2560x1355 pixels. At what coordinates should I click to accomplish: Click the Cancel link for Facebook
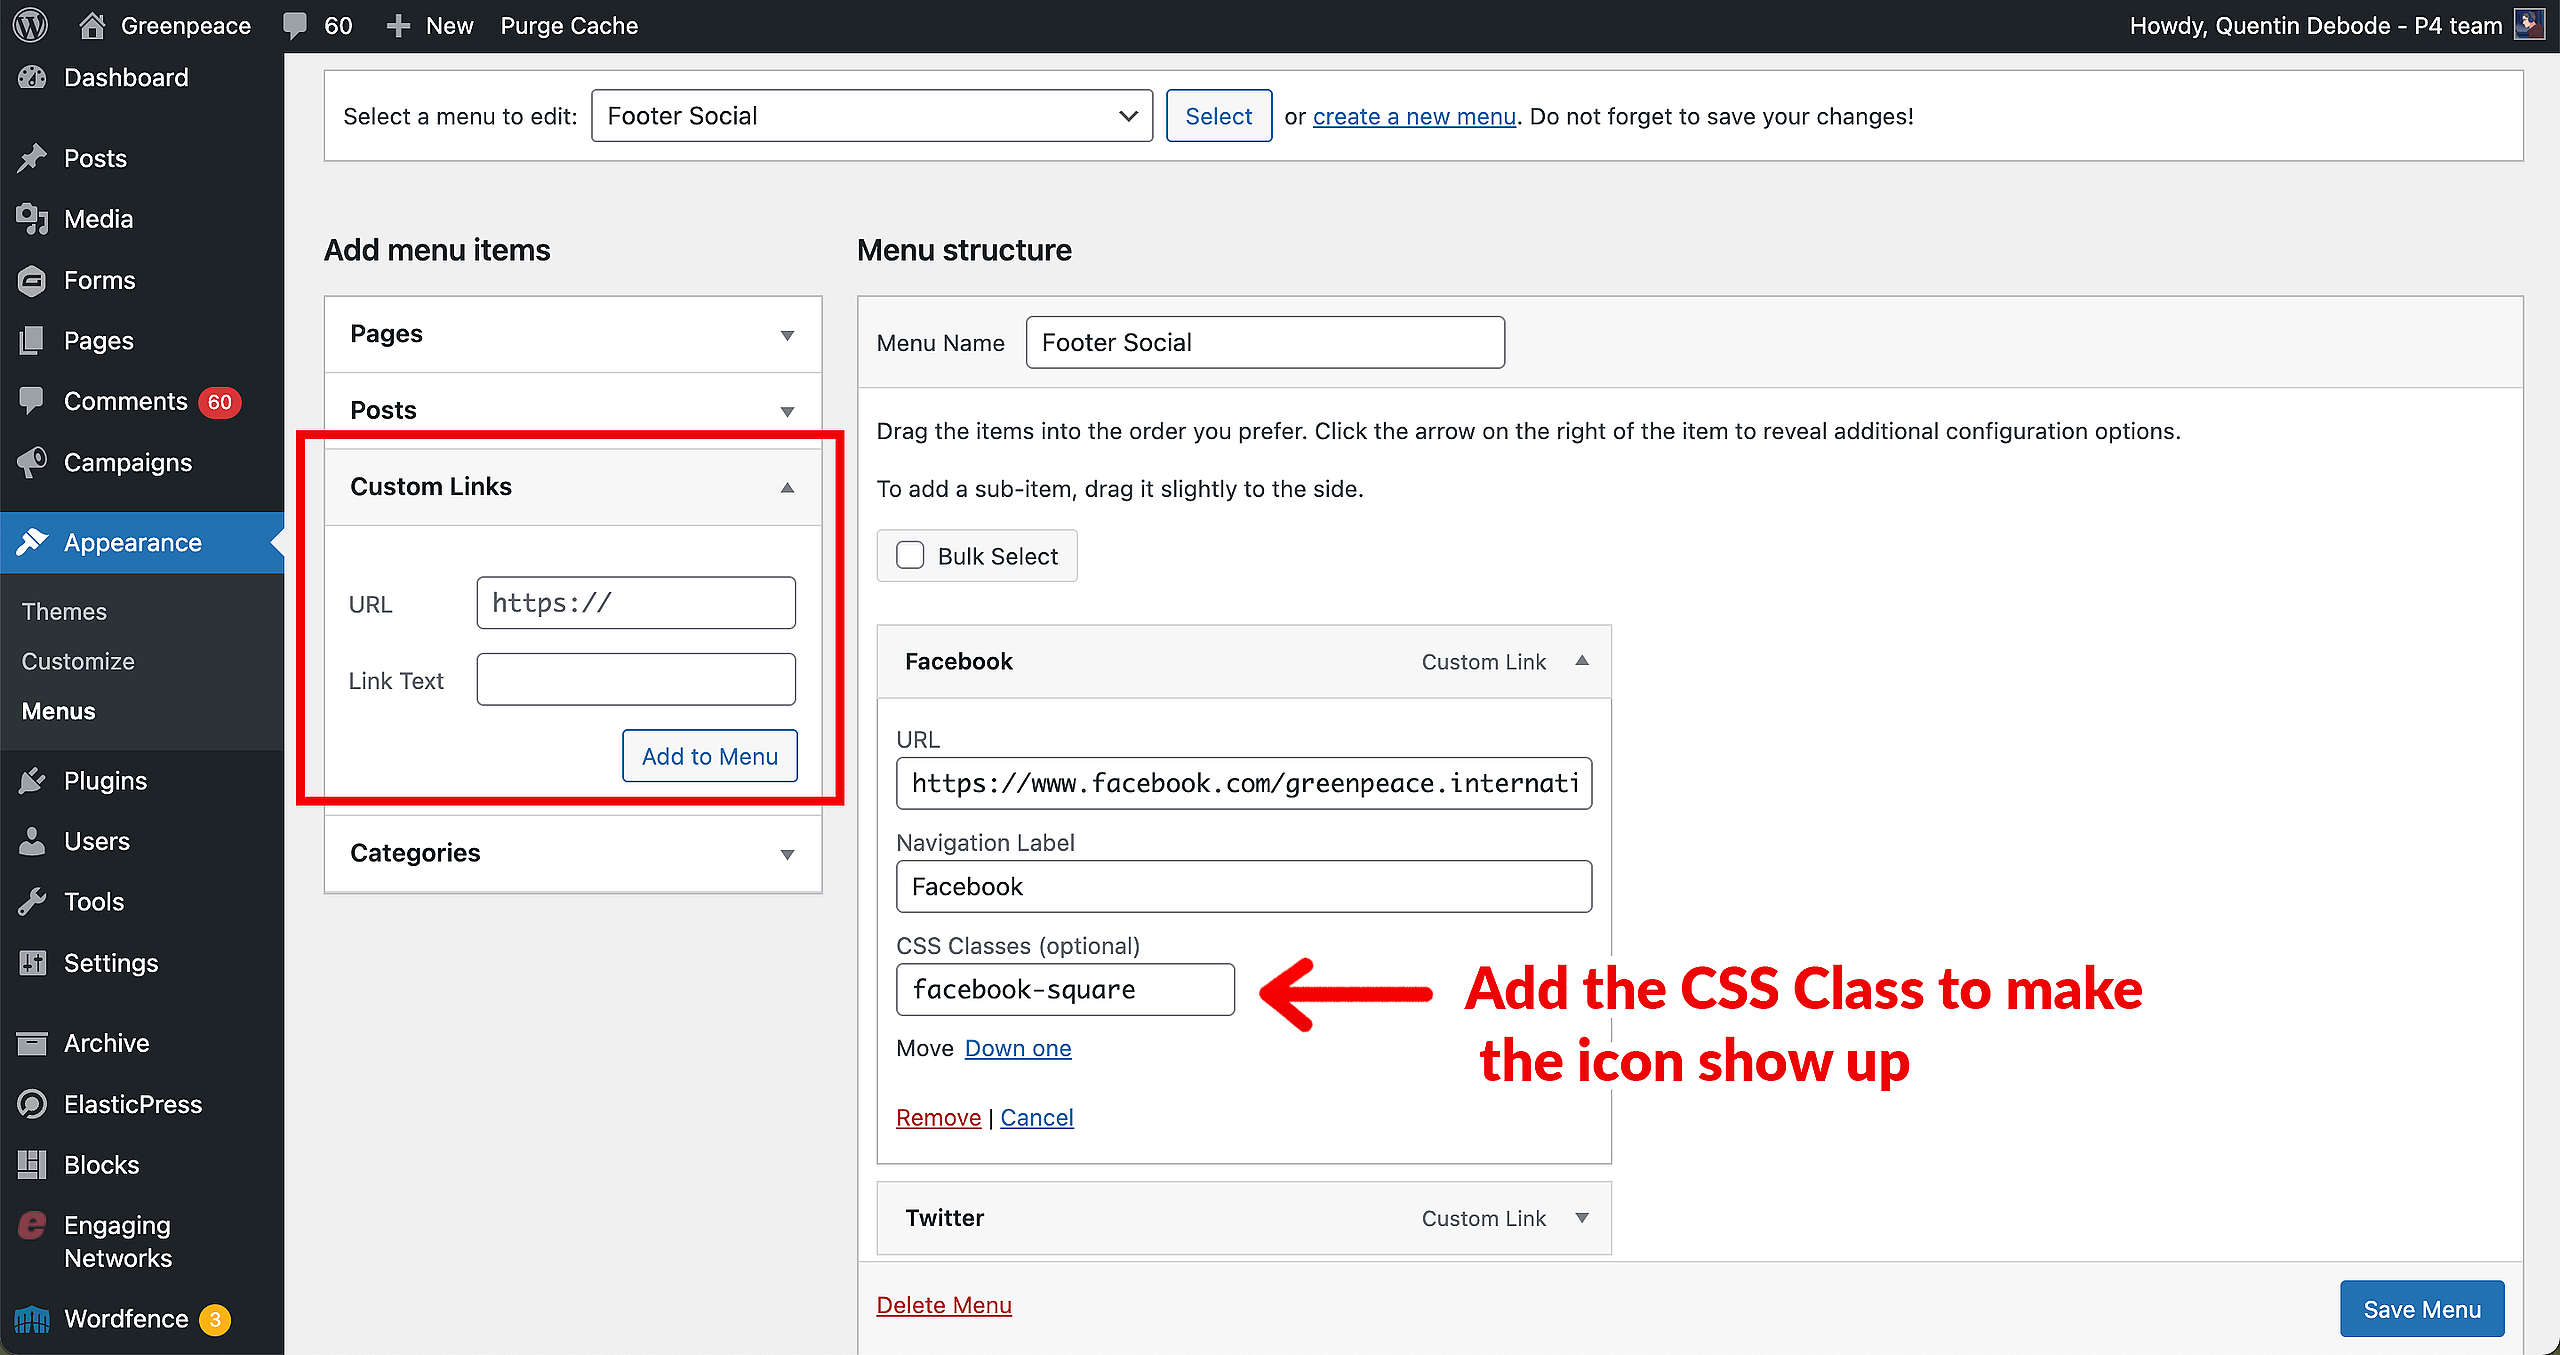pos(1037,1117)
